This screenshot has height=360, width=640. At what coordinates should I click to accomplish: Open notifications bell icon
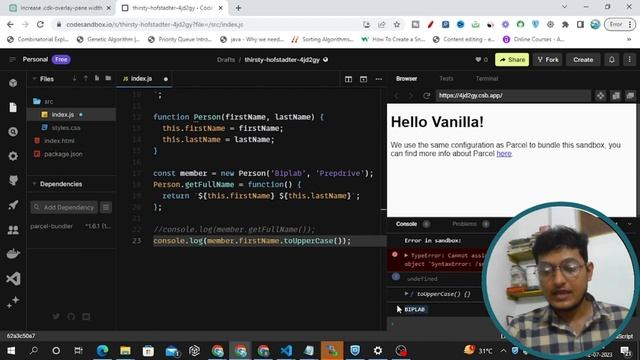tap(611, 60)
